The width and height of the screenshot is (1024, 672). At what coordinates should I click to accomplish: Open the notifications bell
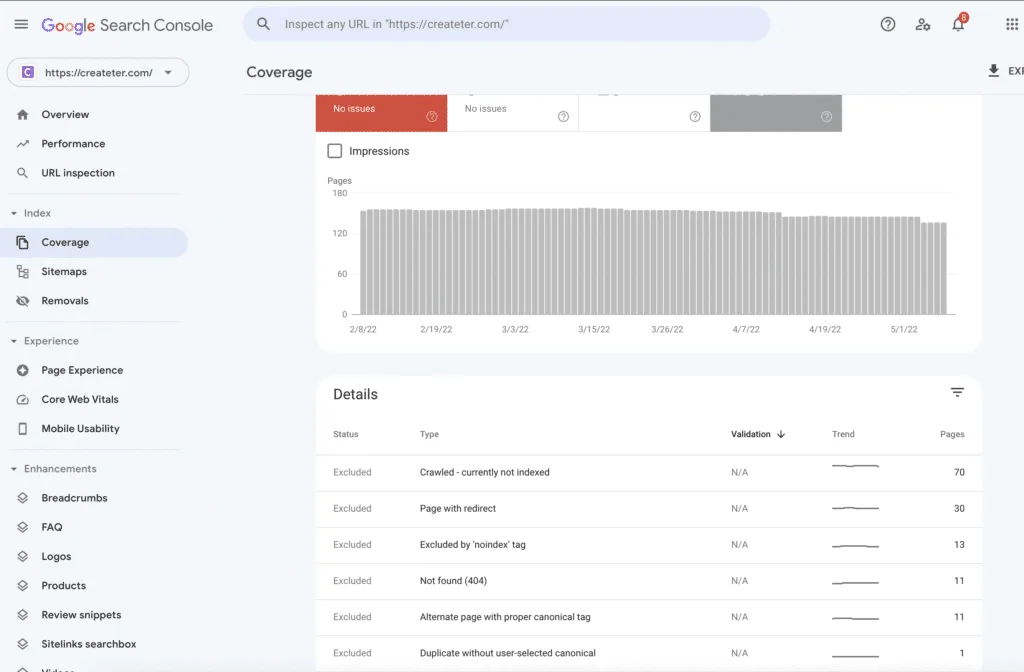(958, 24)
